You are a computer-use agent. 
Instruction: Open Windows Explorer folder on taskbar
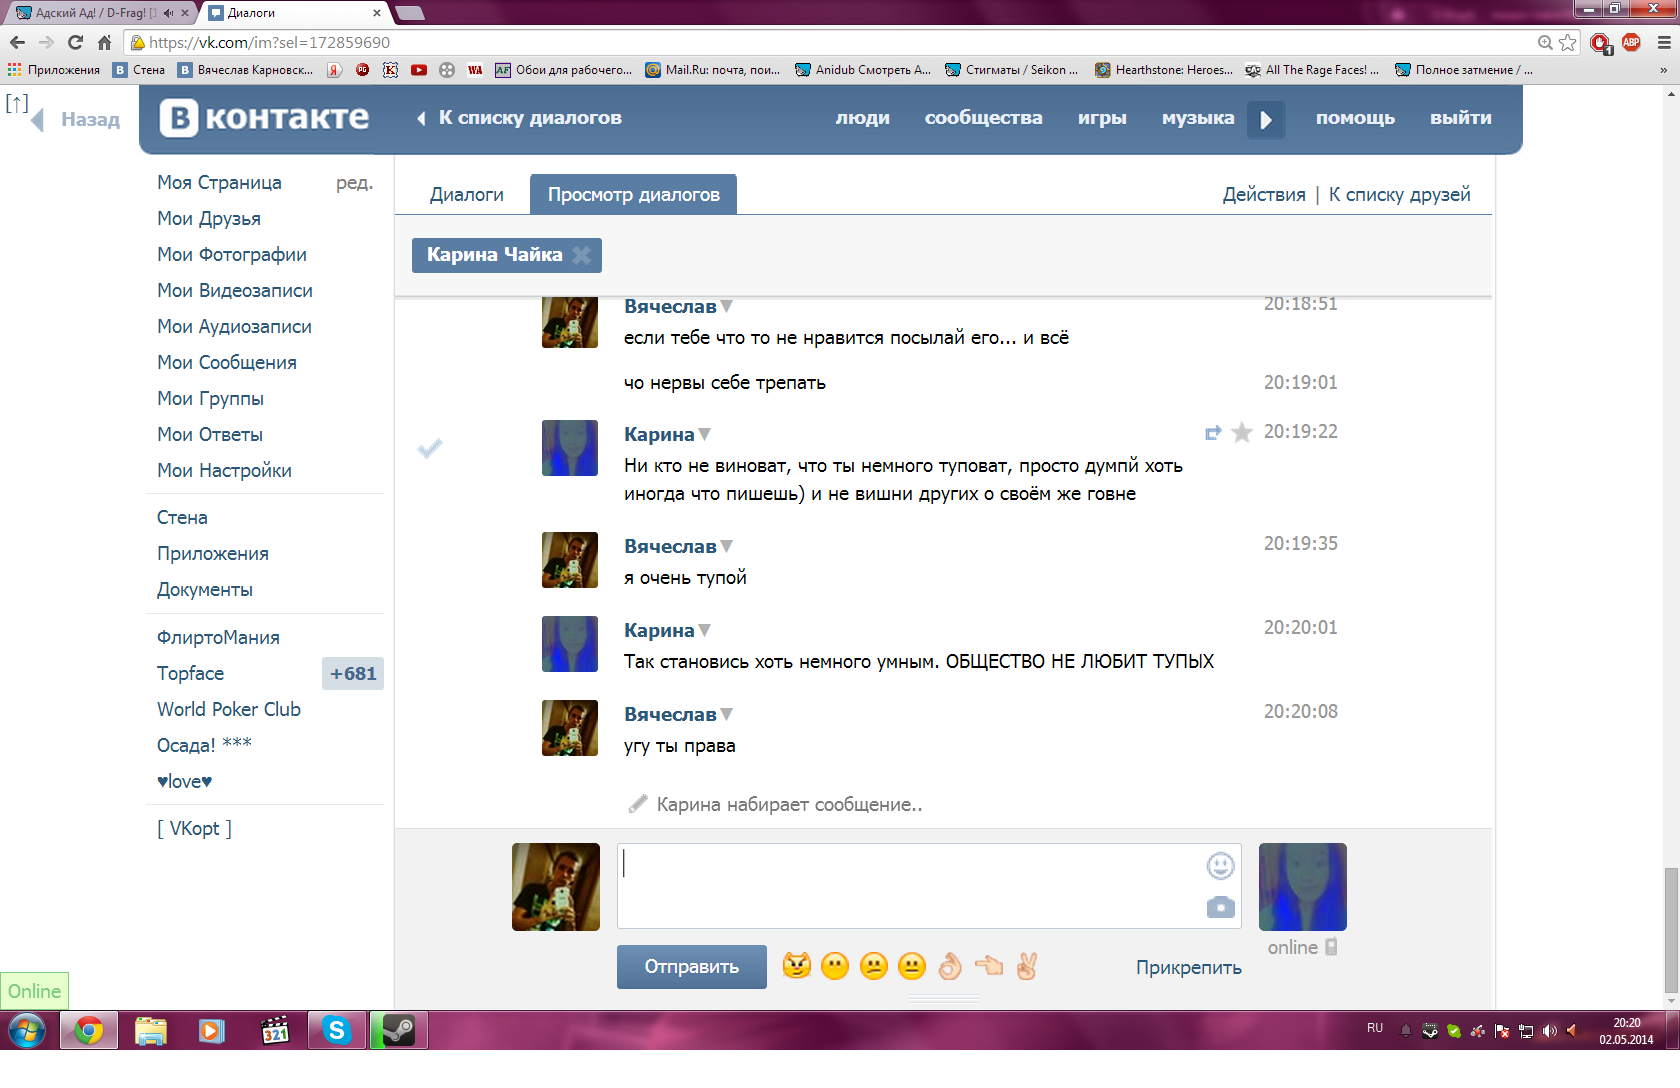point(150,1030)
